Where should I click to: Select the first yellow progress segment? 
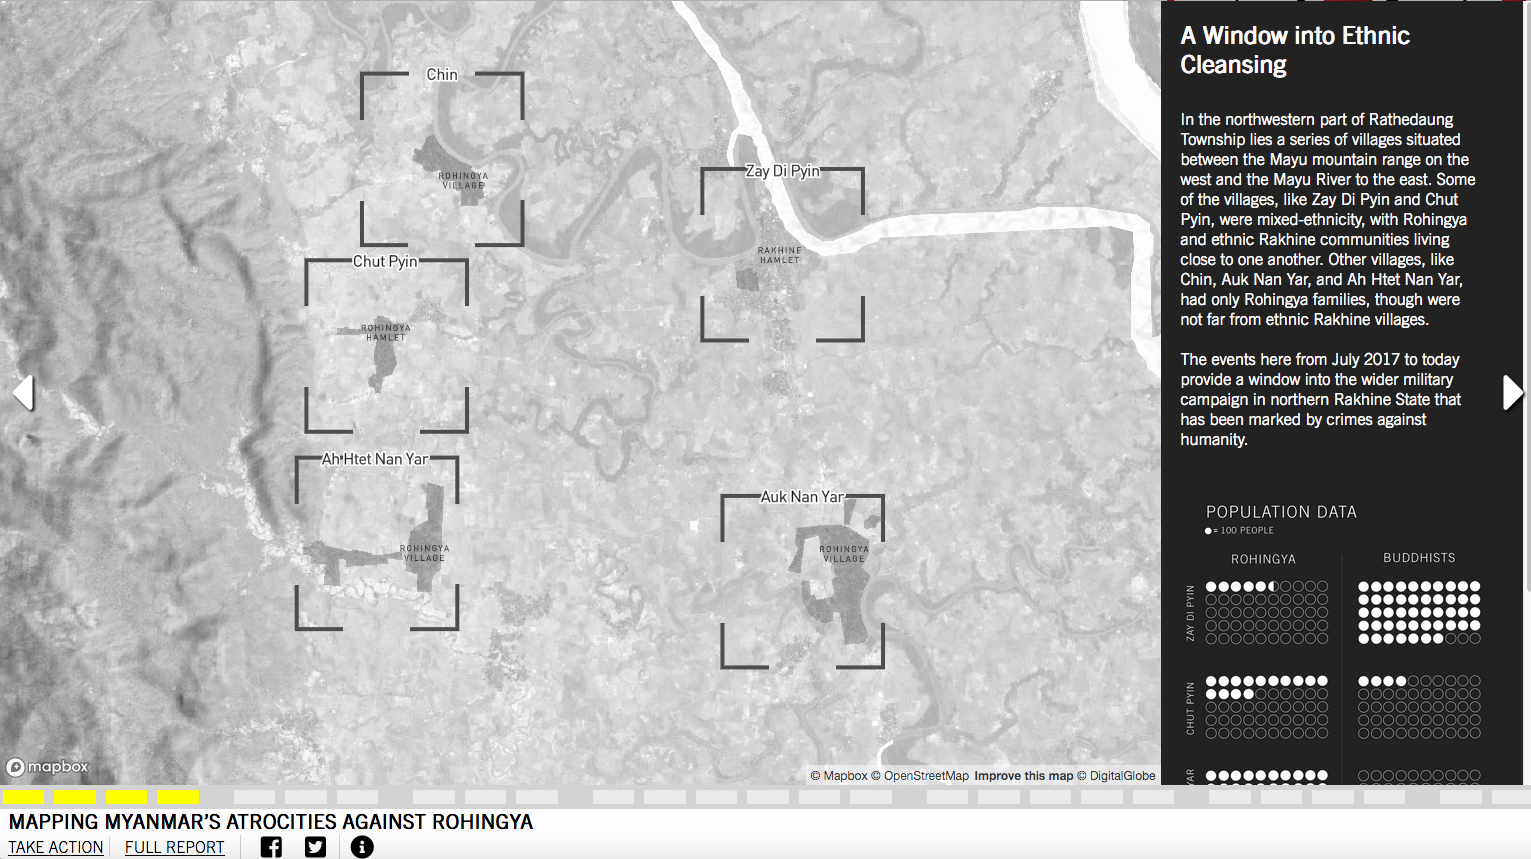24,797
